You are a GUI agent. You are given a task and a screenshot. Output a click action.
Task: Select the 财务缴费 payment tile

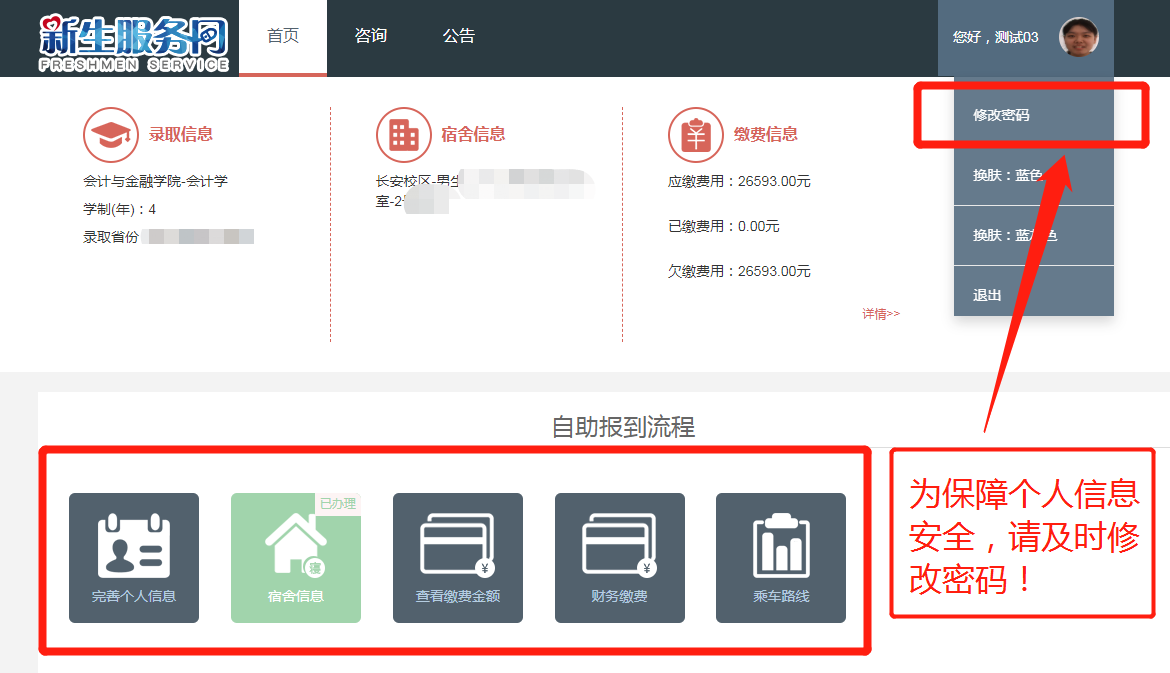tap(619, 558)
